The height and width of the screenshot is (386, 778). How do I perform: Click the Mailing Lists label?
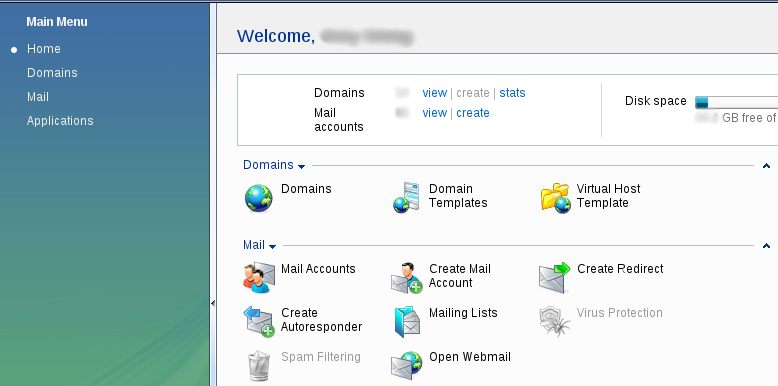(x=463, y=313)
